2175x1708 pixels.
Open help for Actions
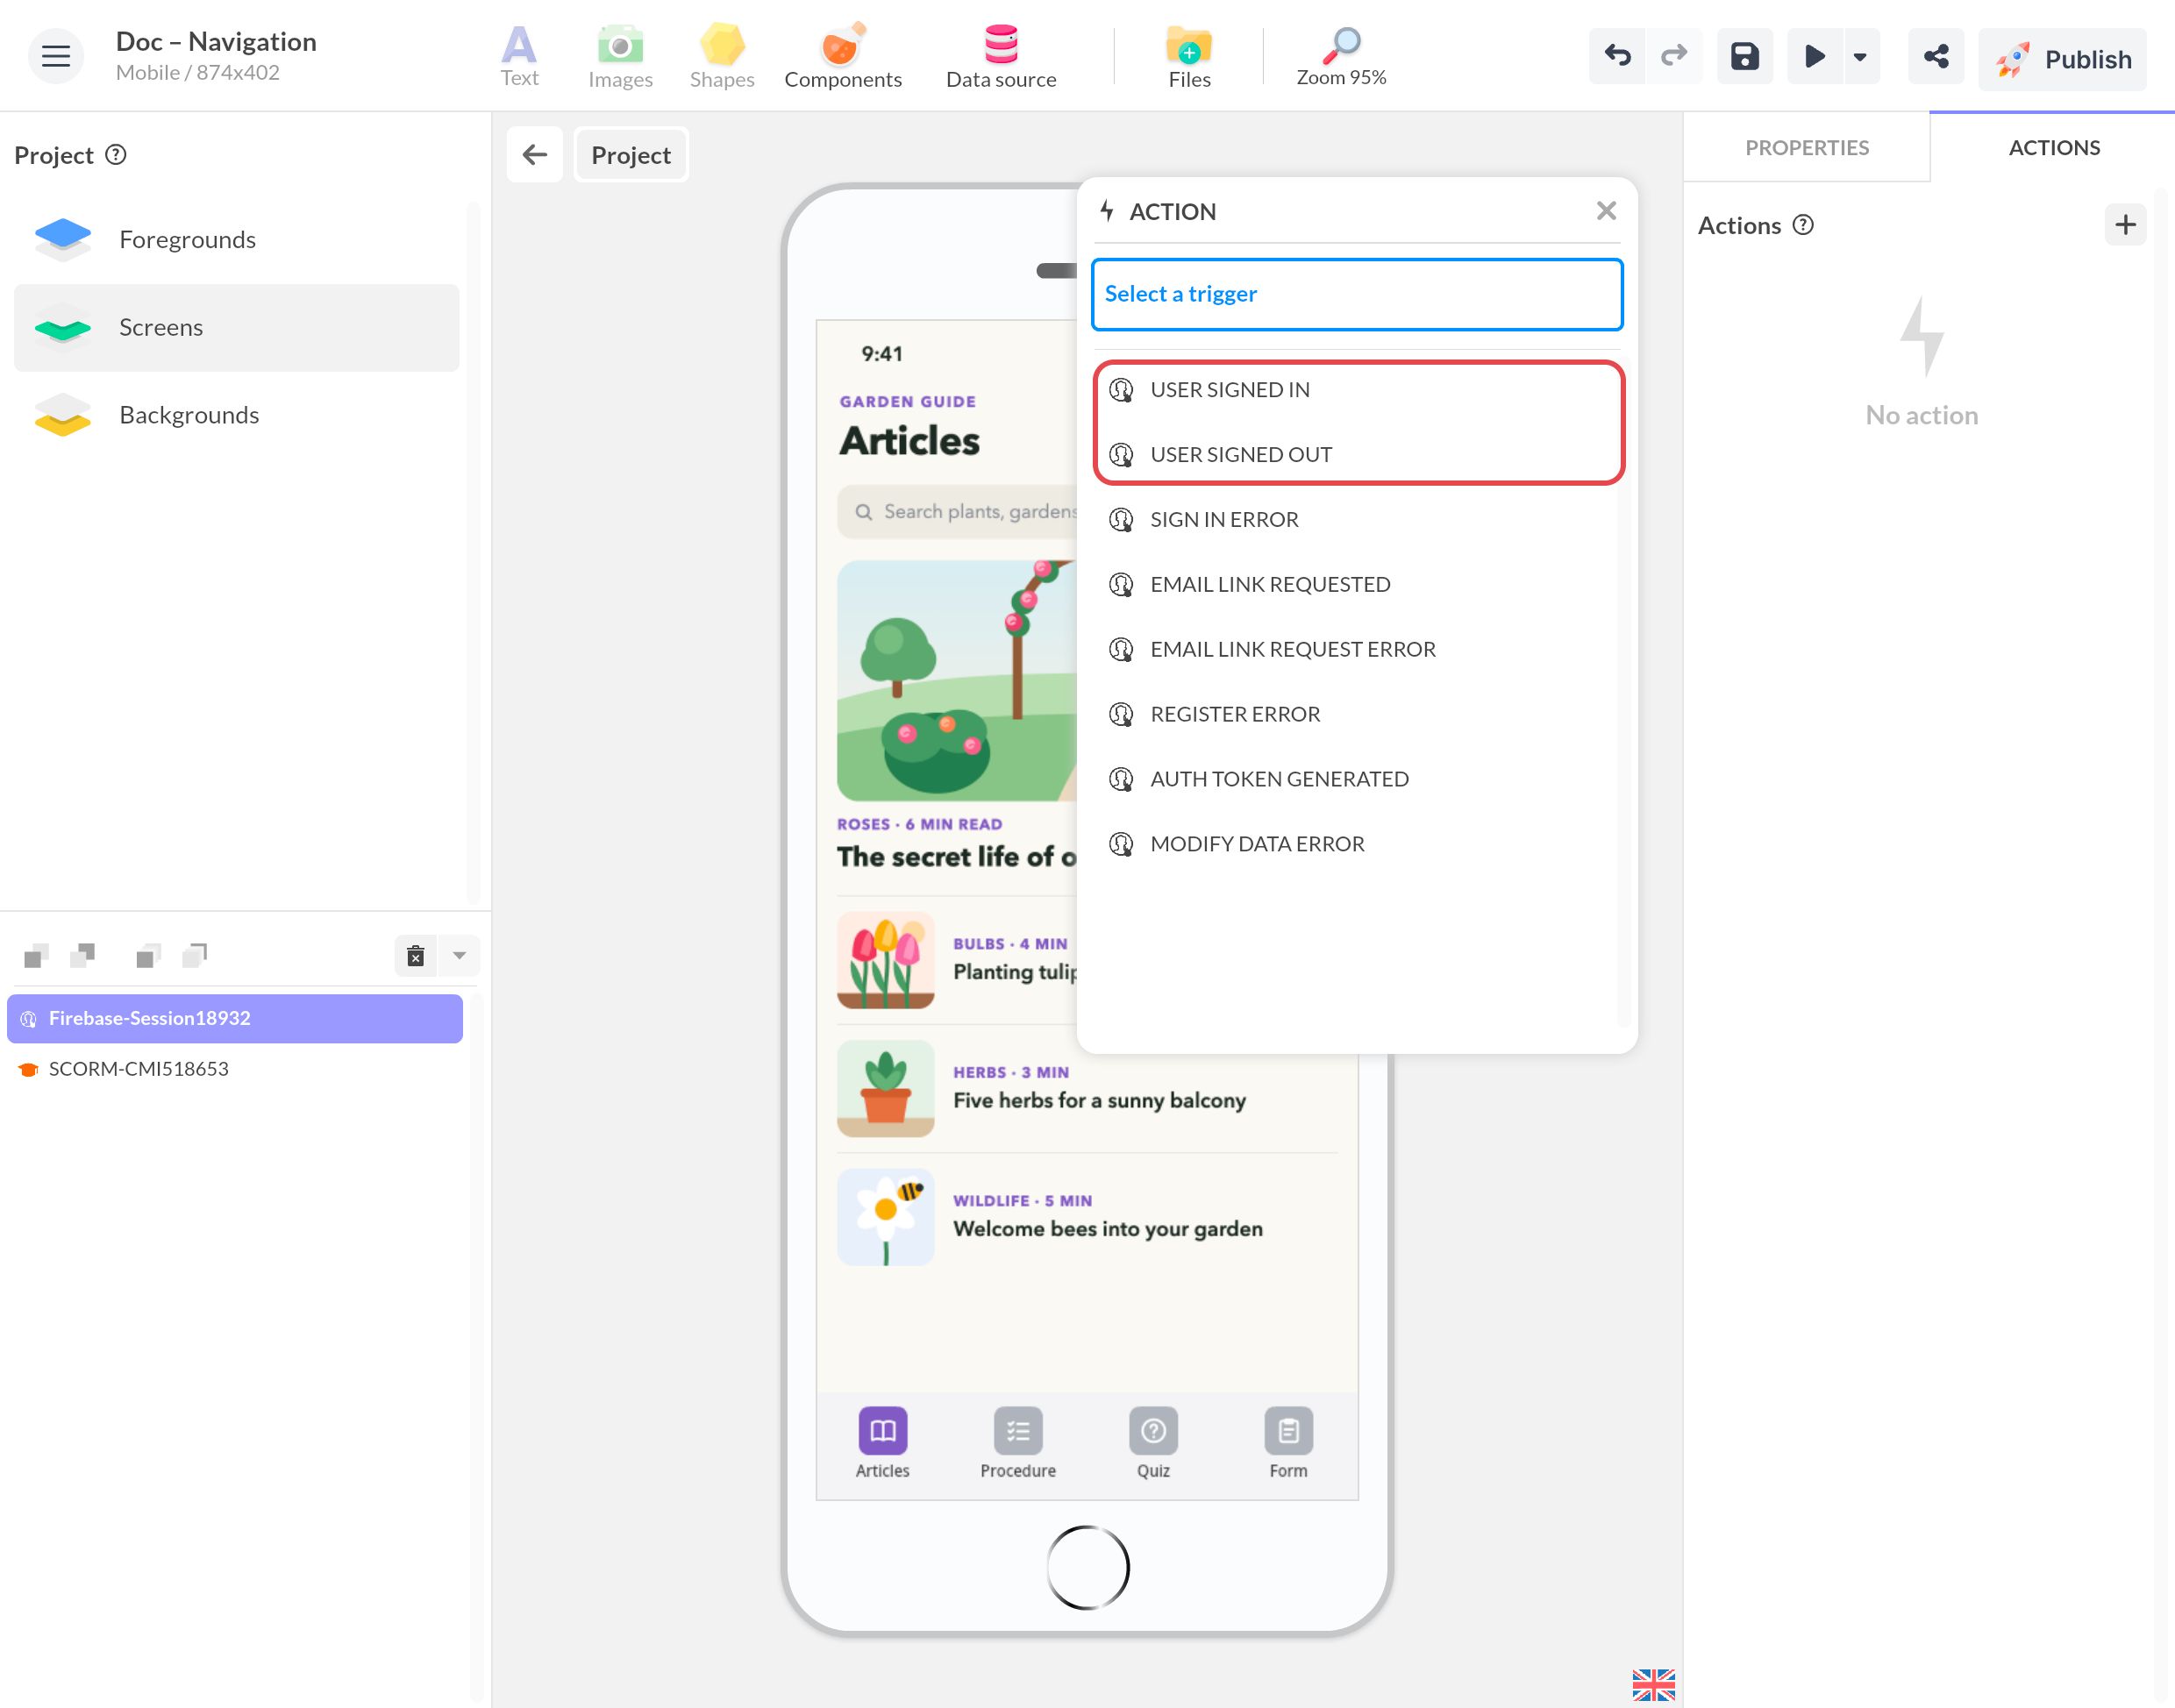click(x=1803, y=225)
